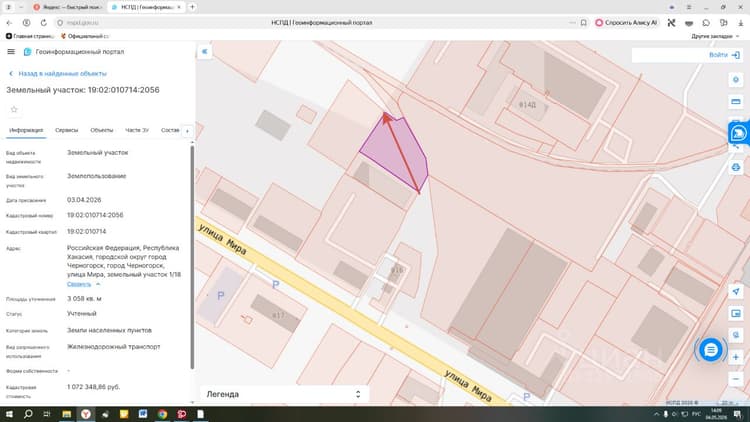Viewport: 750px width, 422px height.
Task: Select Железнодорожный транспорт permitted use text
Action: click(114, 347)
